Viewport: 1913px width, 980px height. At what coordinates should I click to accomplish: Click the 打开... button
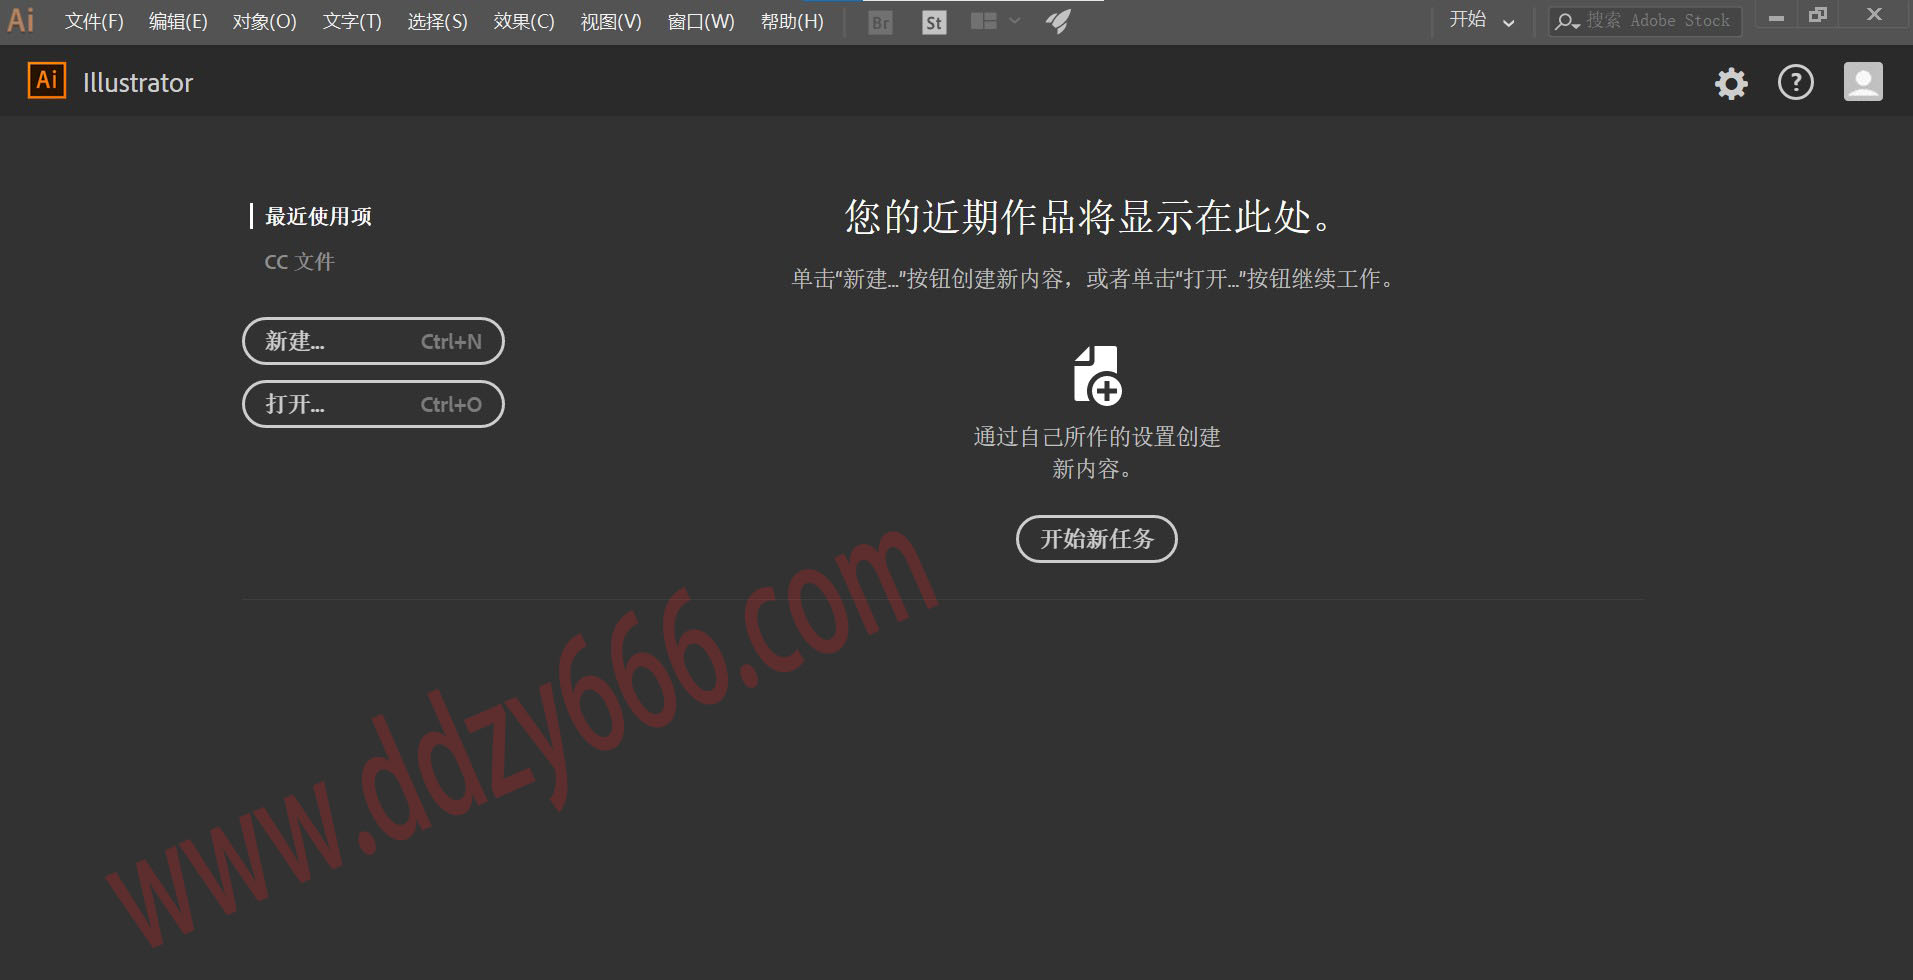(x=373, y=404)
